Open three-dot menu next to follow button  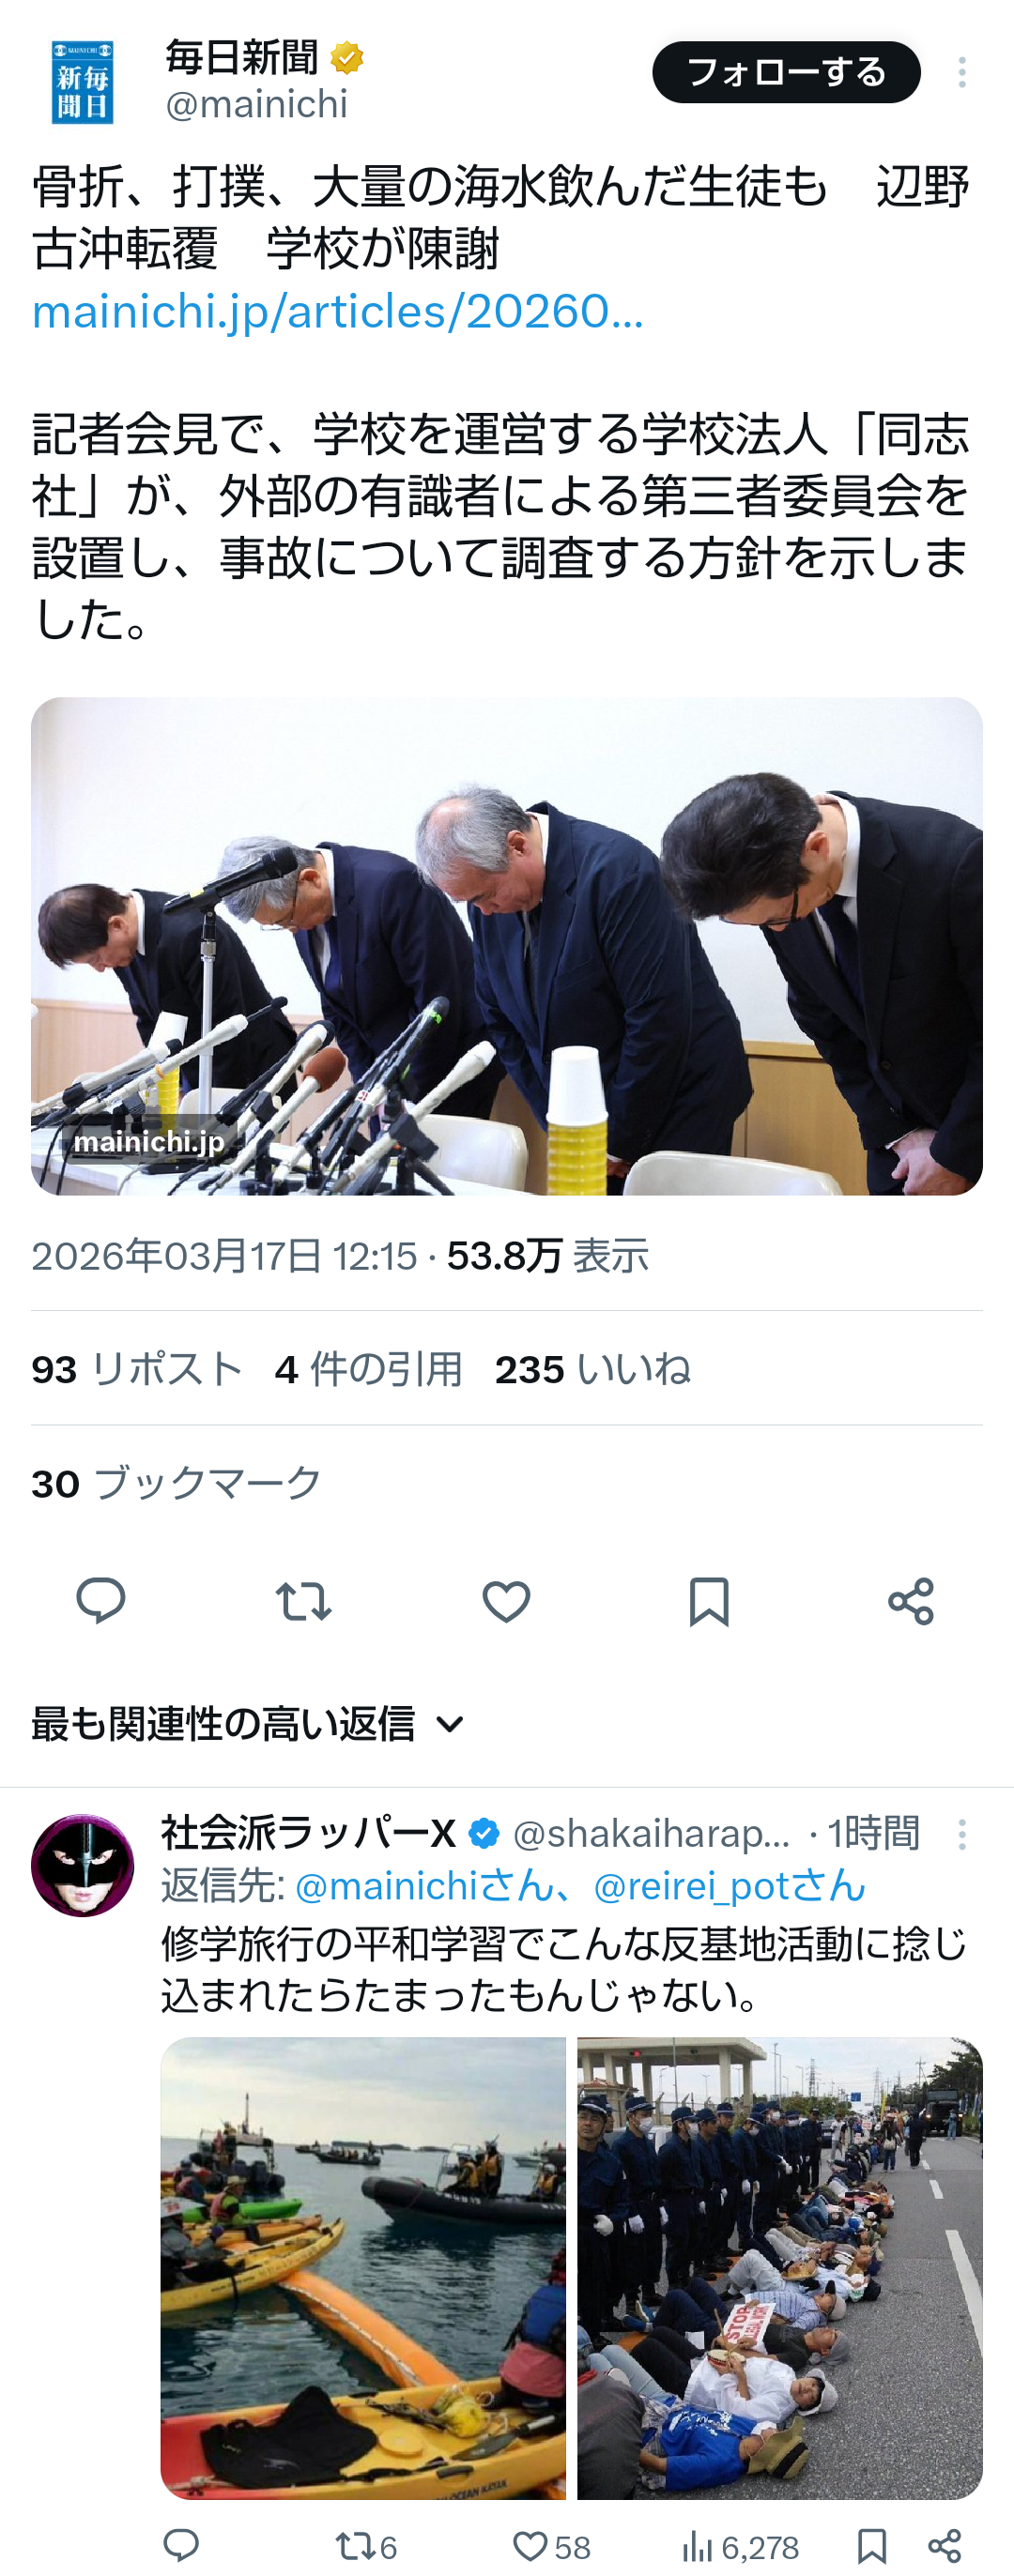961,72
